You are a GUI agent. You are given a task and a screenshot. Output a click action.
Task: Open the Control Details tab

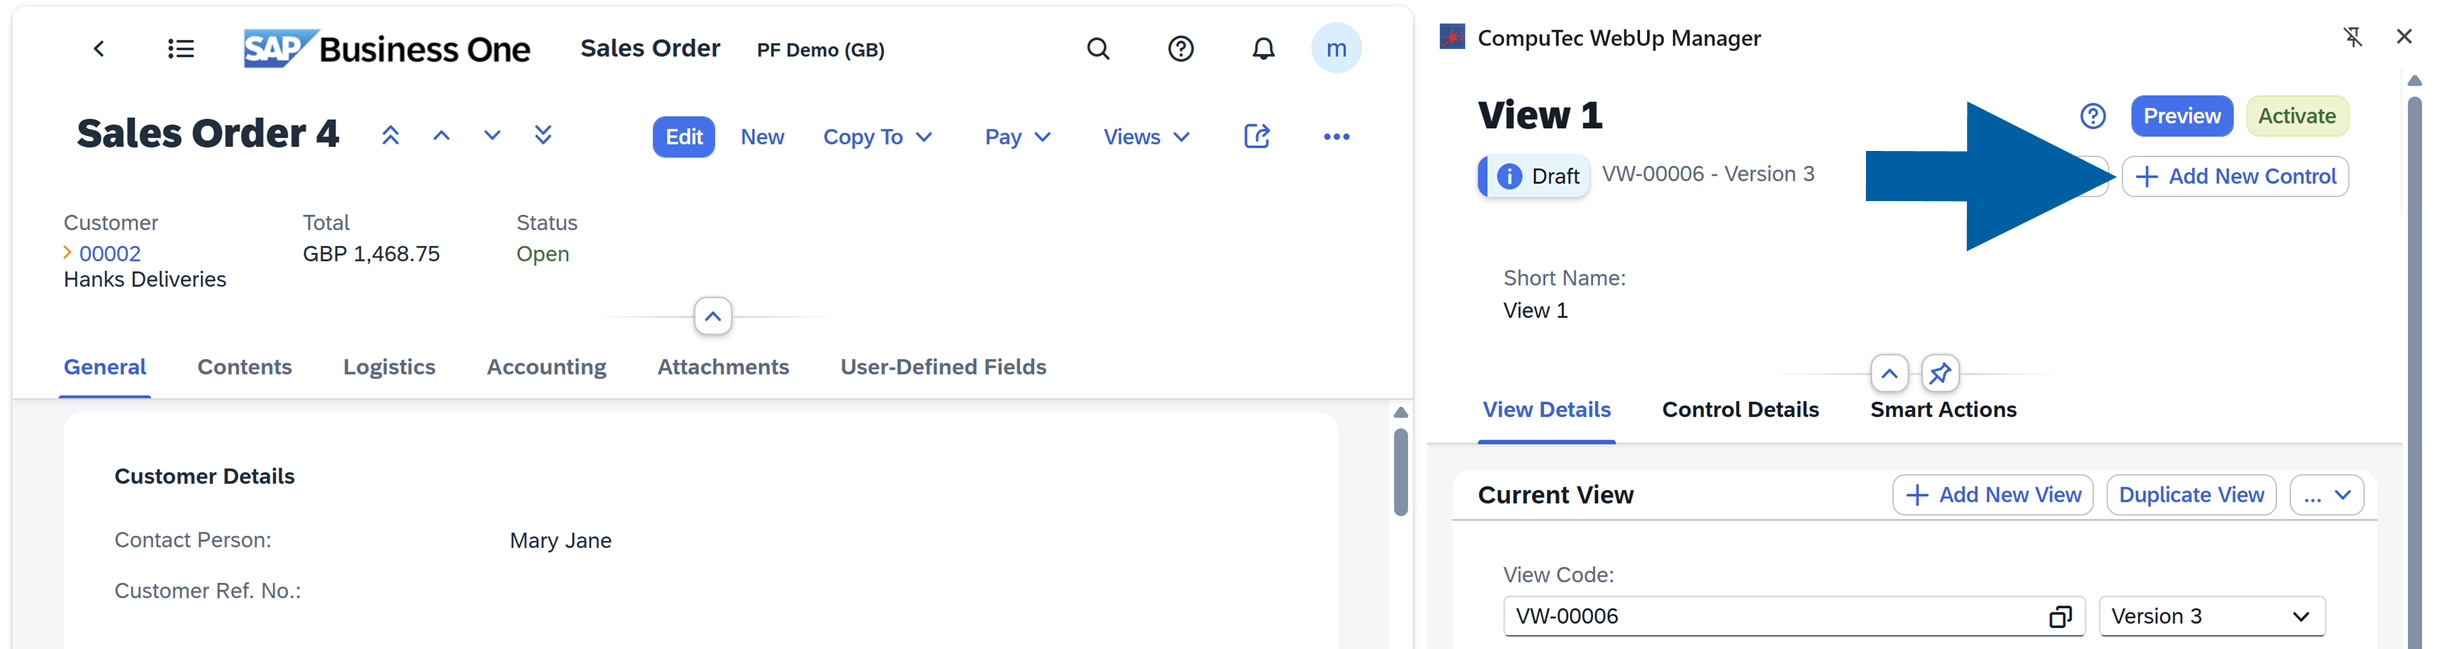[1740, 410]
